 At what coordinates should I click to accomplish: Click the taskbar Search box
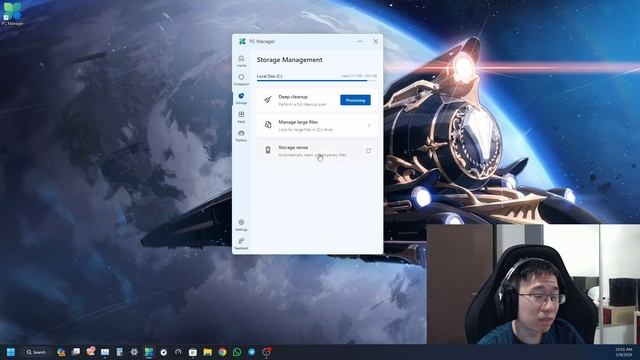36,352
